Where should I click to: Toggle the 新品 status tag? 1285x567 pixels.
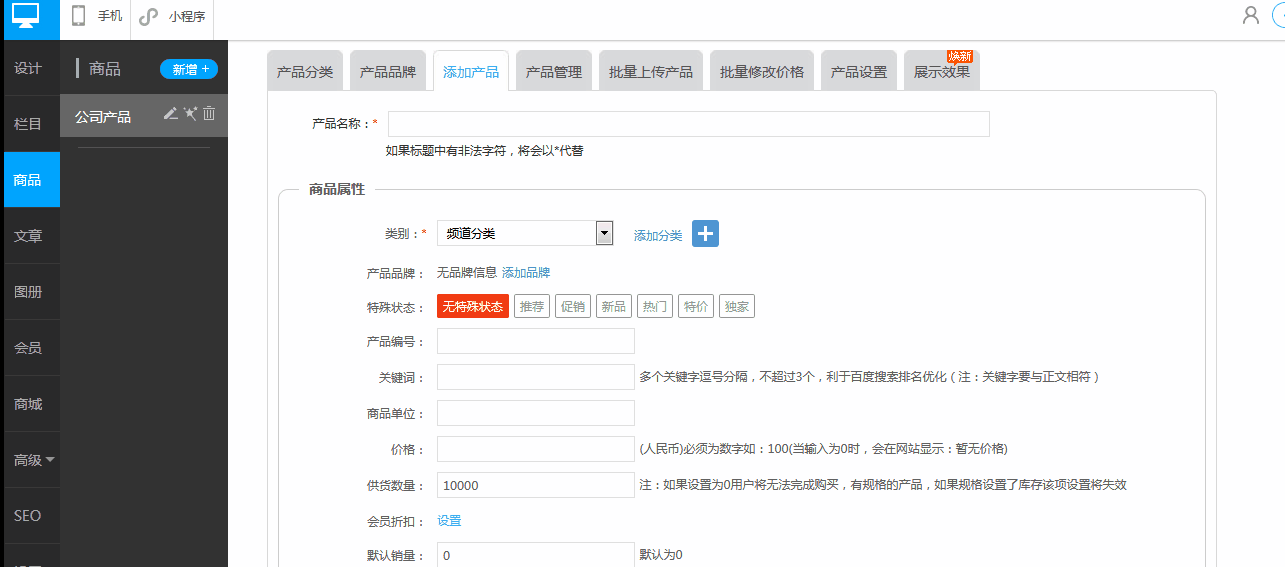pos(613,306)
